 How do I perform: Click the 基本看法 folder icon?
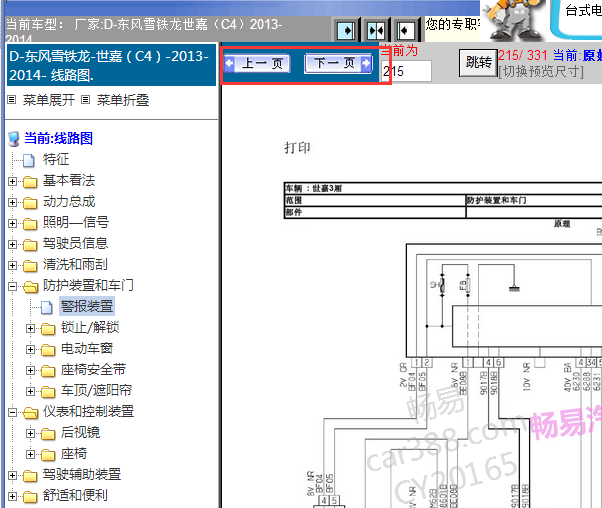(x=30, y=182)
